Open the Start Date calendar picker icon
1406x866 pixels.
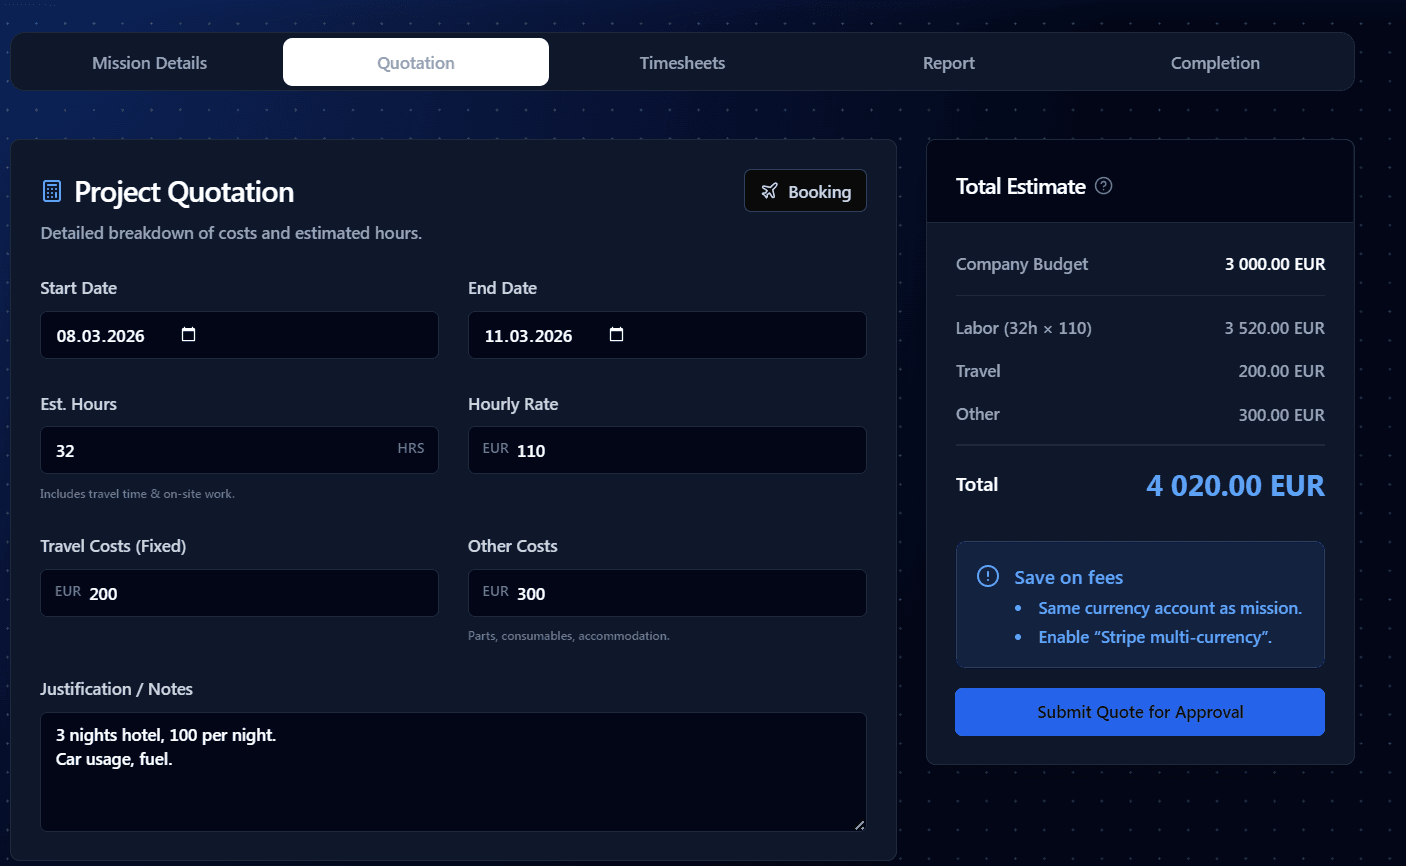click(188, 335)
